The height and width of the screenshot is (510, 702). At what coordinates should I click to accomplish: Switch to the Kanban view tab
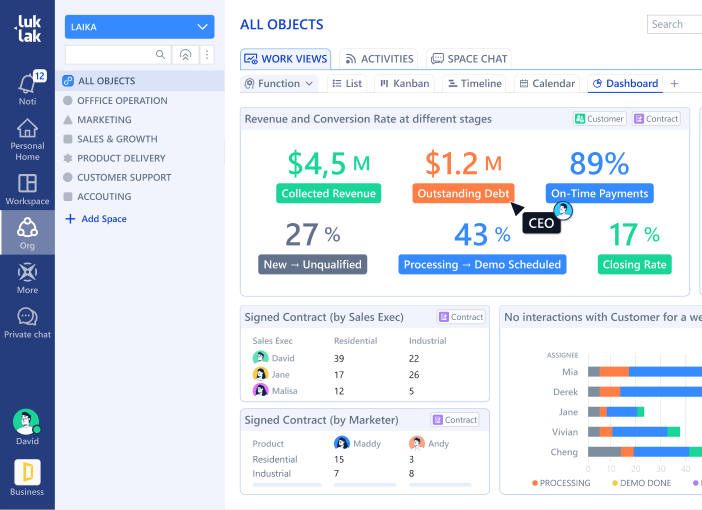click(404, 84)
